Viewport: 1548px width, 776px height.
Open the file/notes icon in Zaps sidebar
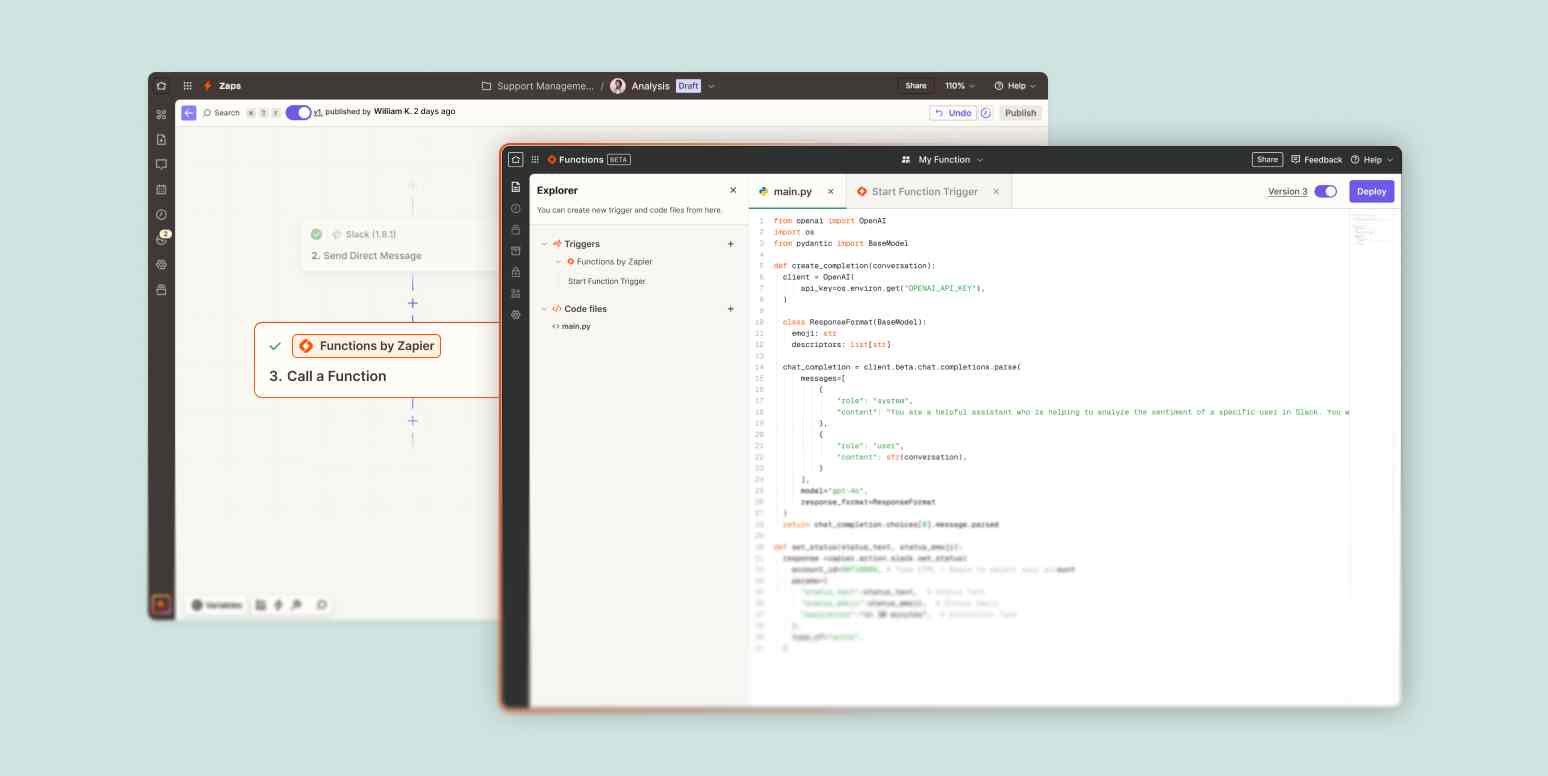coord(161,140)
